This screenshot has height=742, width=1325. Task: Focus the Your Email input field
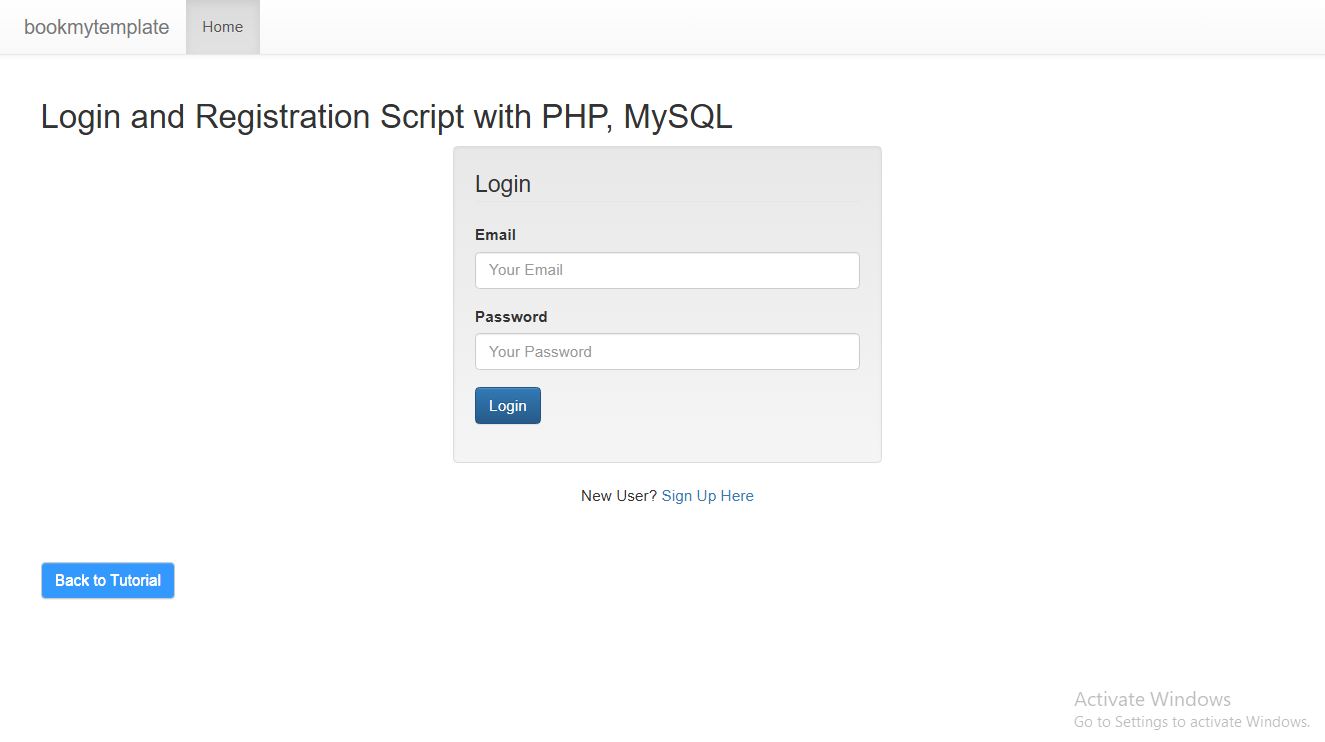pyautogui.click(x=667, y=270)
